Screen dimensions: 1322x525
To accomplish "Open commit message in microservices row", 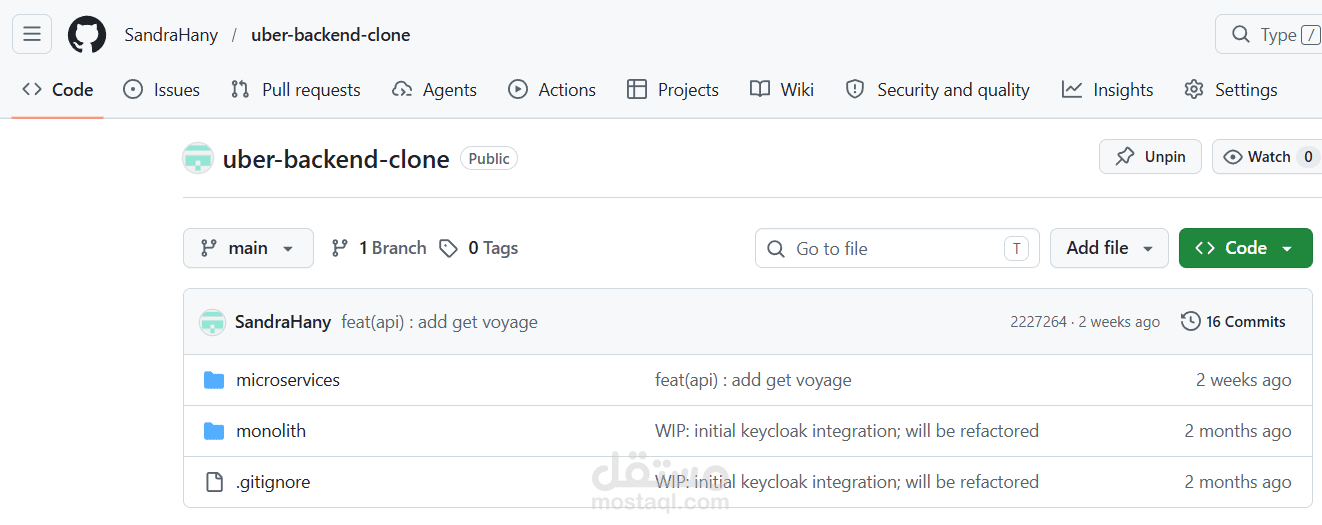I will [753, 380].
